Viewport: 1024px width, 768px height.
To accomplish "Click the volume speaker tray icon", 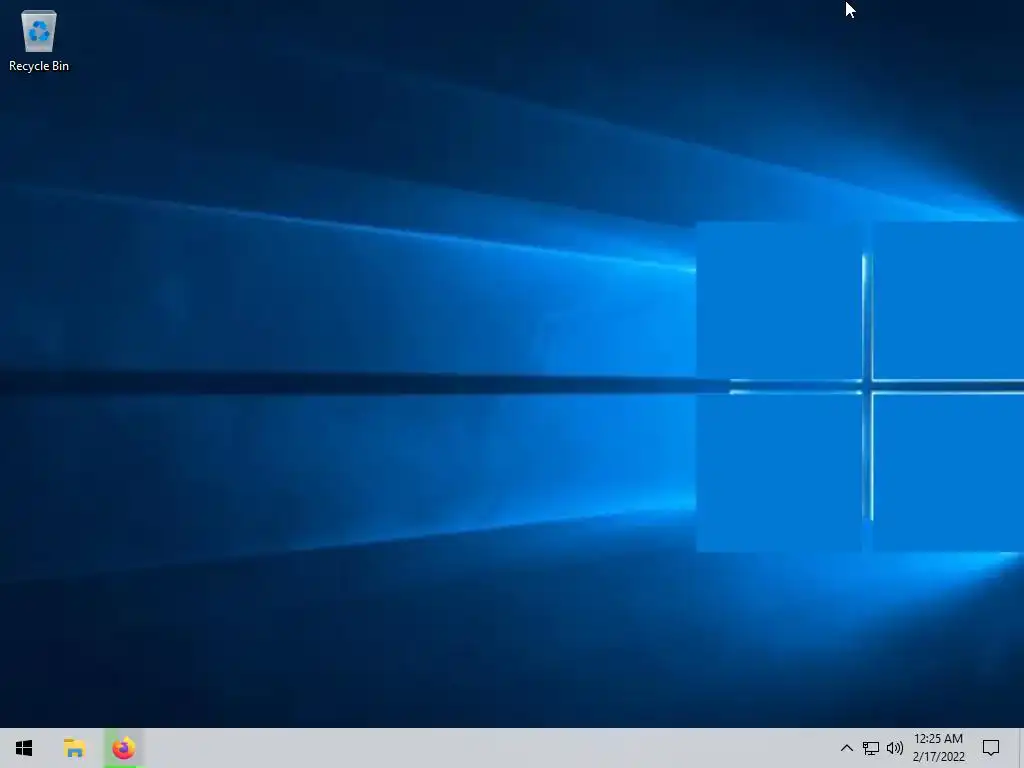I will click(895, 748).
